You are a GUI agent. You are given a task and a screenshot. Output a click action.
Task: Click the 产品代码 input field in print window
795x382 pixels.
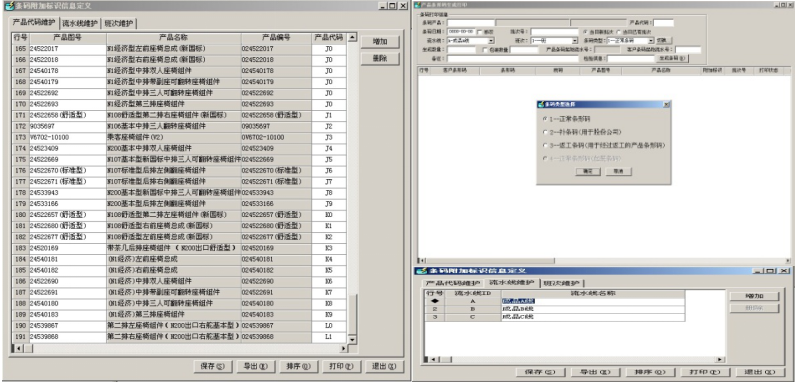(x=664, y=23)
